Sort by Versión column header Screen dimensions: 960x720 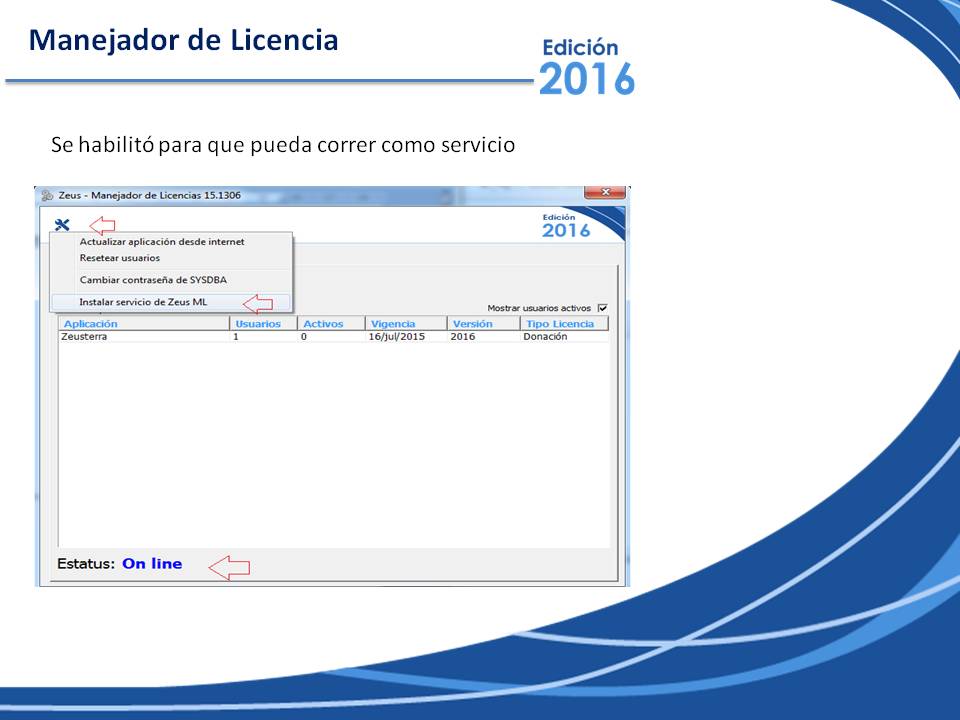[x=483, y=323]
